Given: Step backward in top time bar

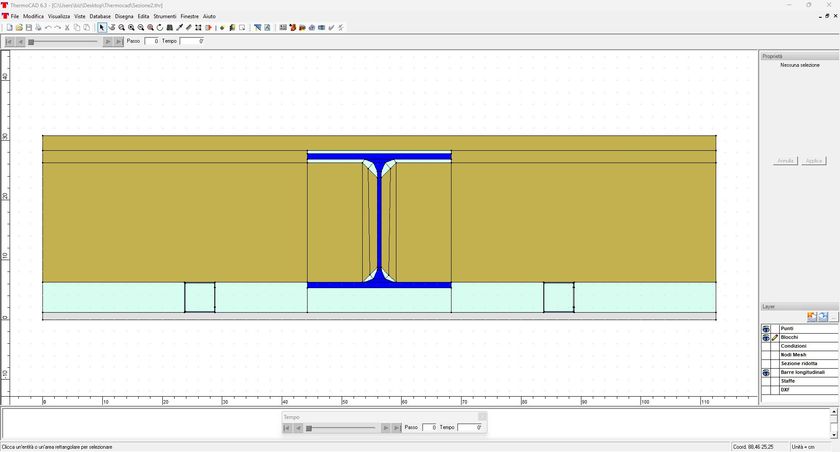Looking at the screenshot, I should point(20,41).
